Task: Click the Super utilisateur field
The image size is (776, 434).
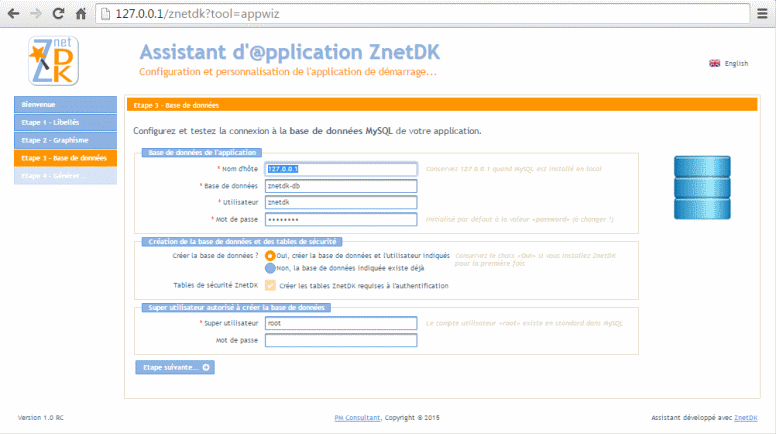Action: (x=341, y=323)
